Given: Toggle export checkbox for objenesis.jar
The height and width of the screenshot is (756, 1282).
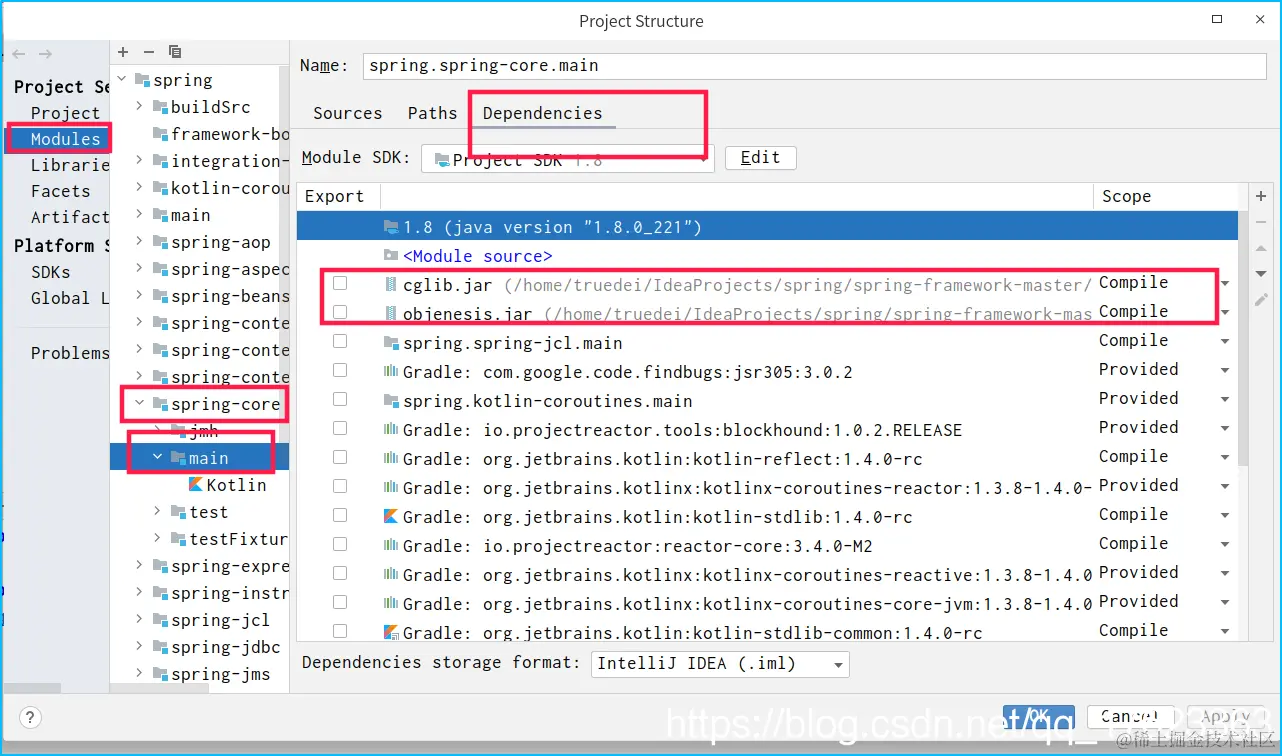Looking at the screenshot, I should 340,312.
